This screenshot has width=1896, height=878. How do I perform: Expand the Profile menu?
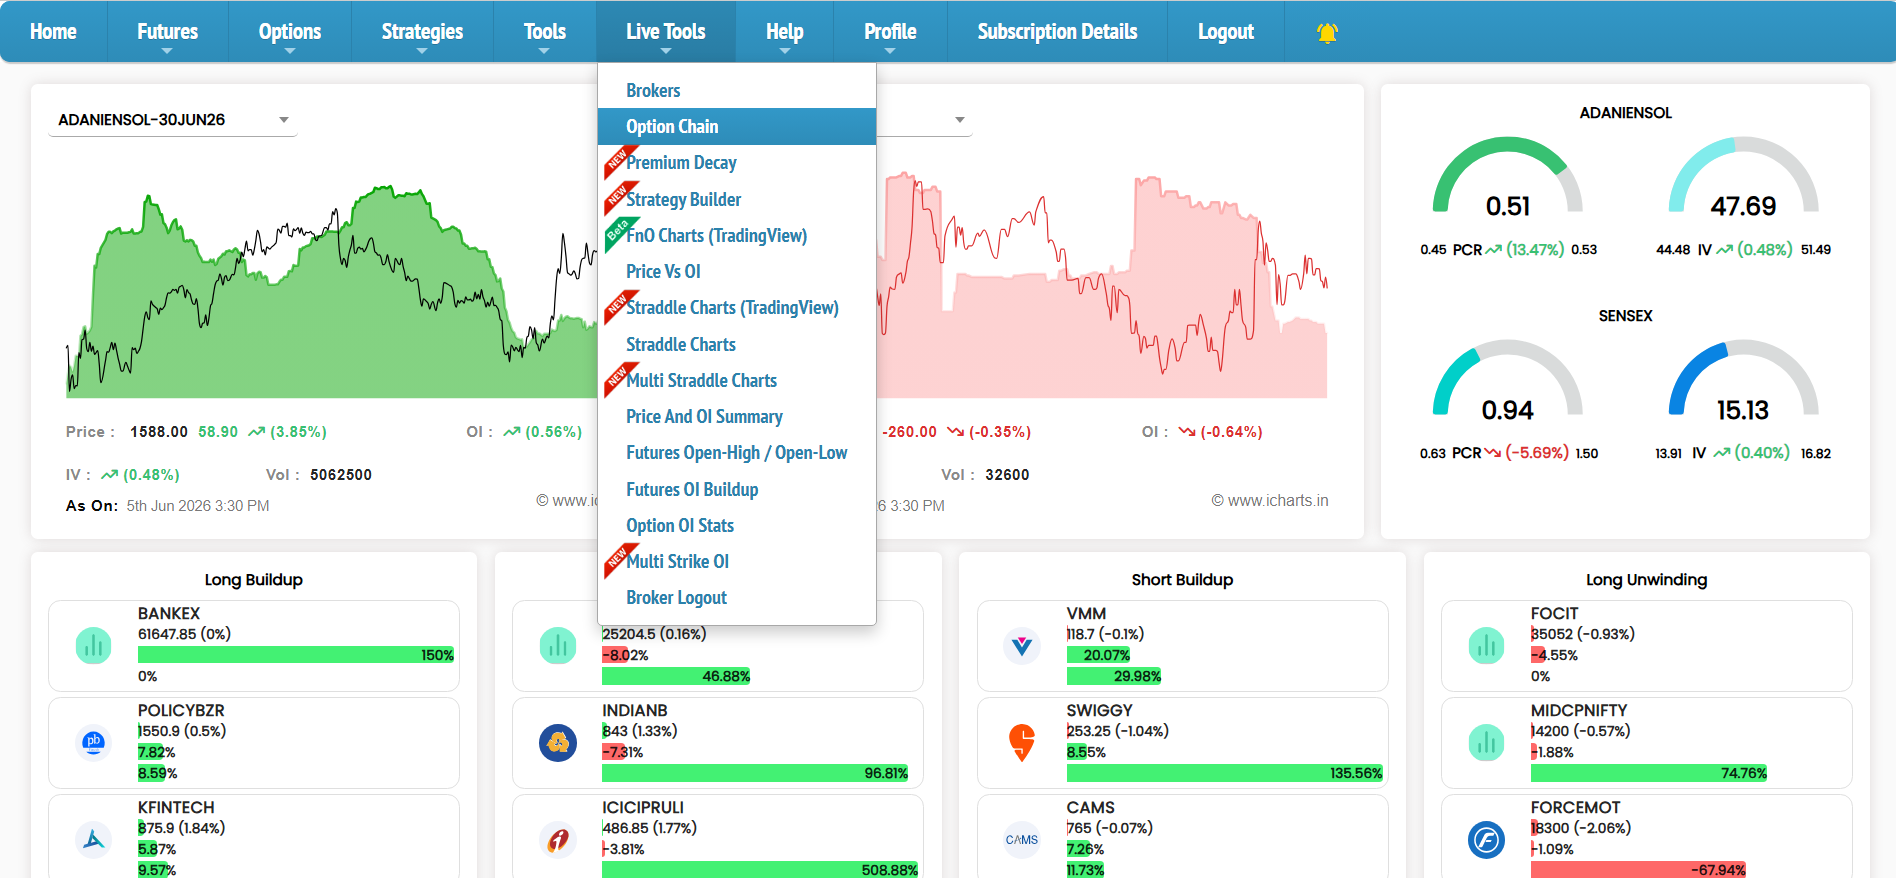[x=890, y=32]
